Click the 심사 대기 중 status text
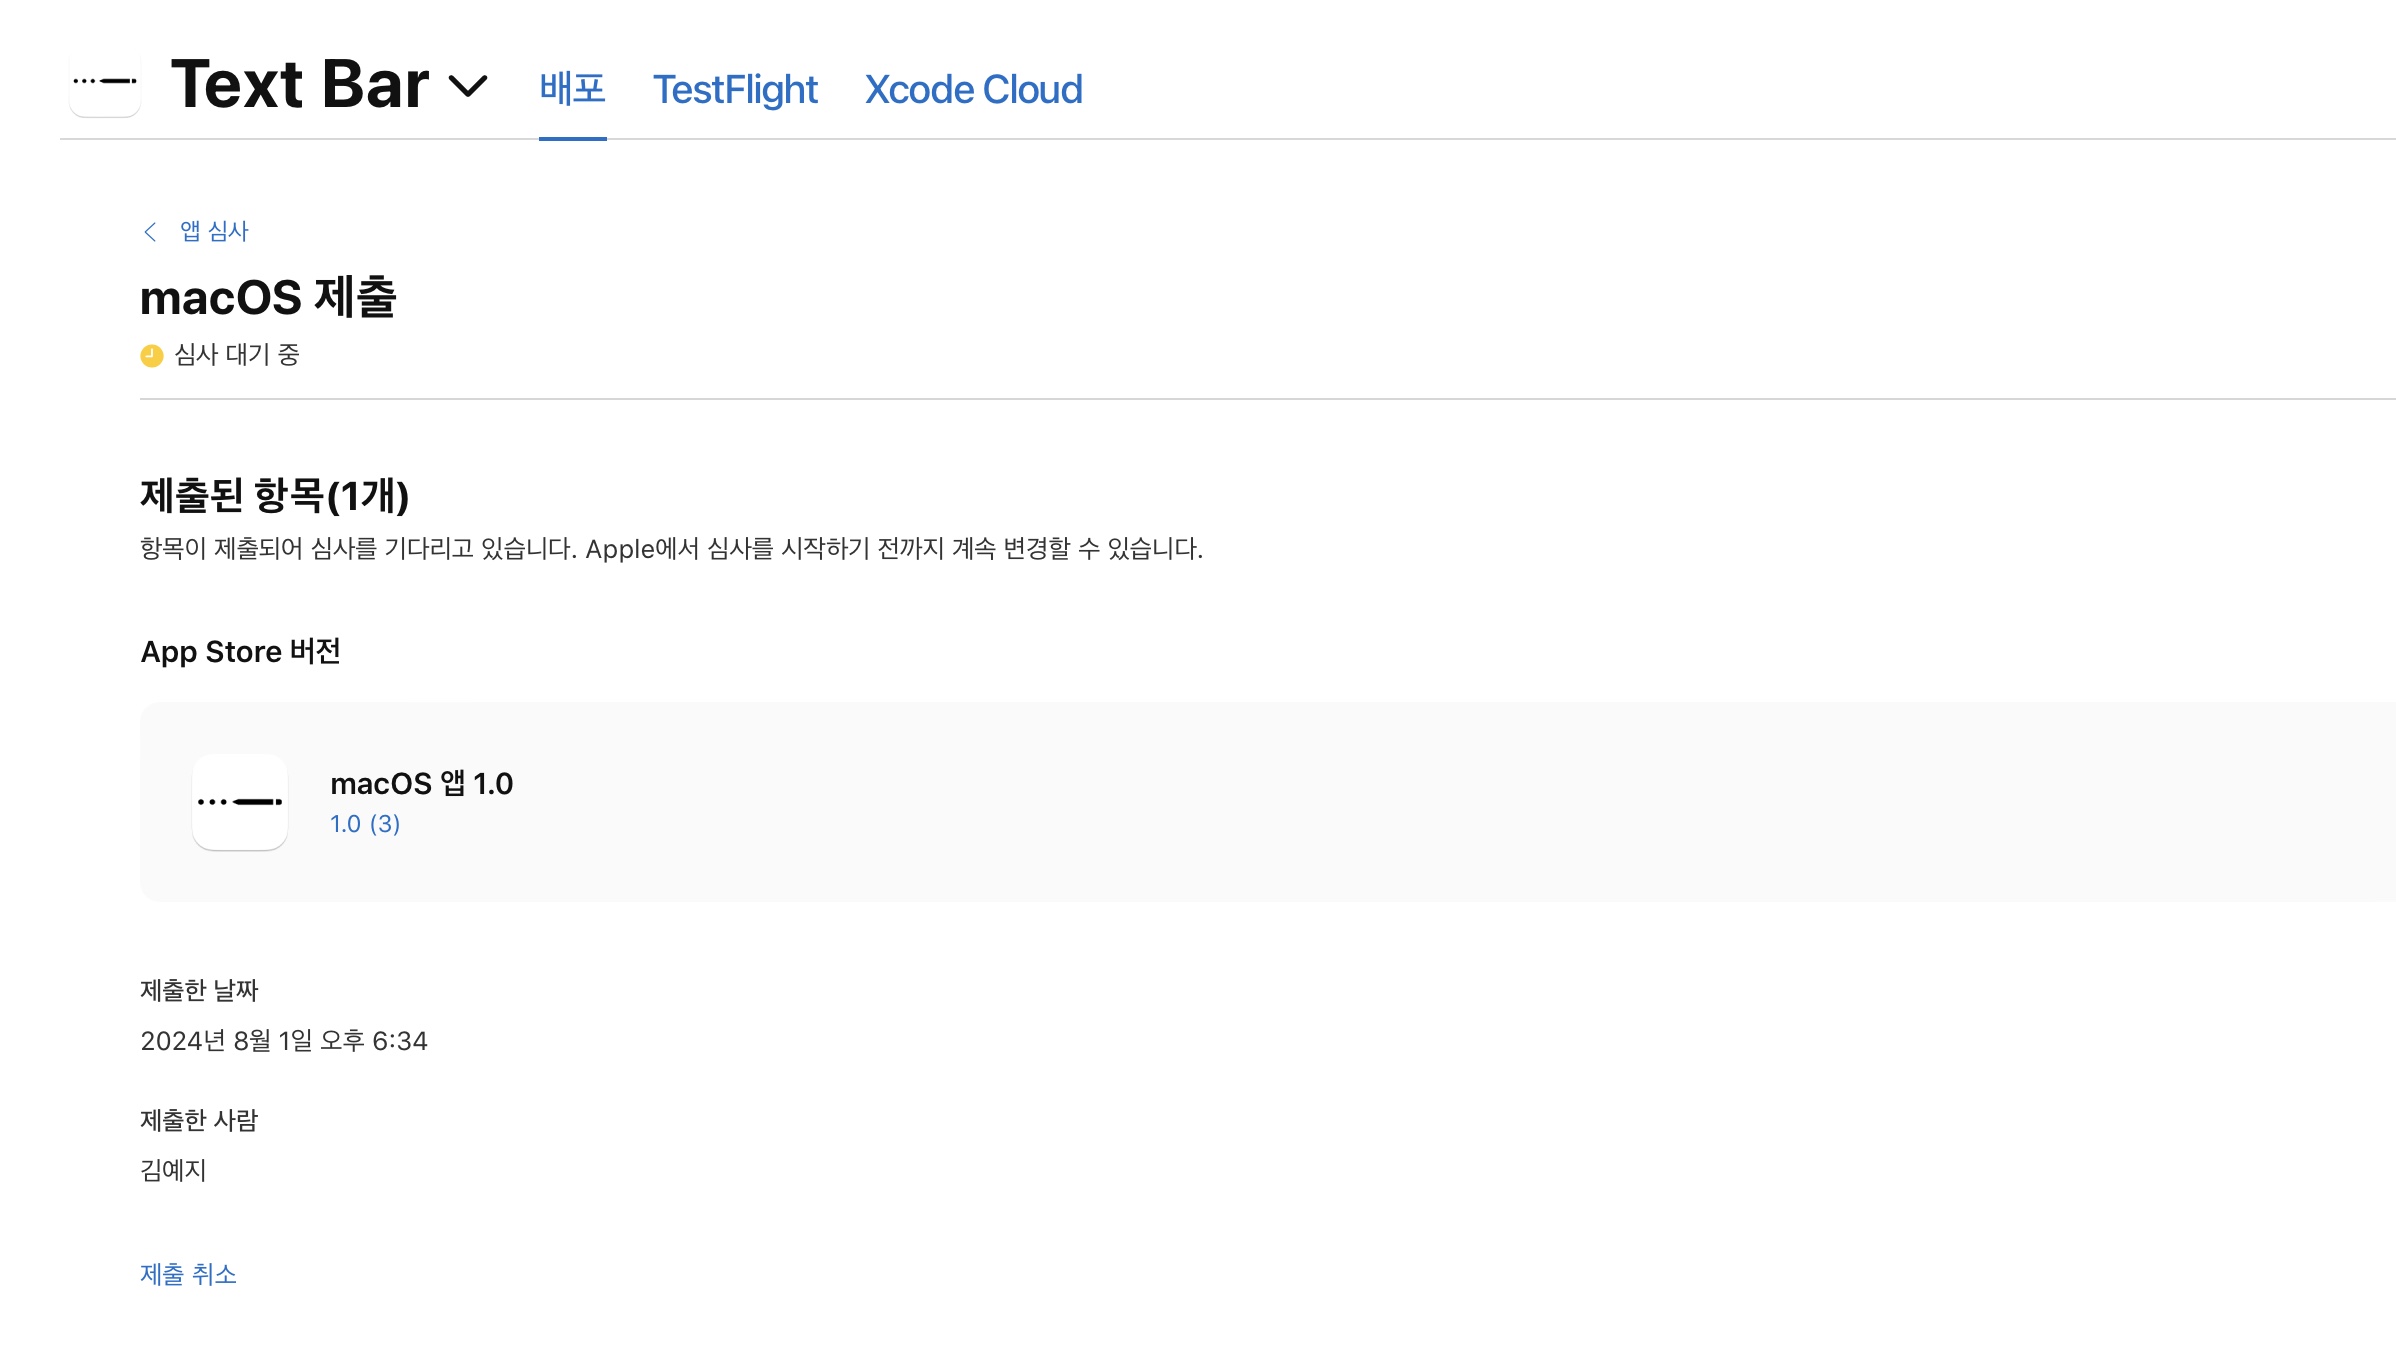2396x1352 pixels. tap(237, 355)
